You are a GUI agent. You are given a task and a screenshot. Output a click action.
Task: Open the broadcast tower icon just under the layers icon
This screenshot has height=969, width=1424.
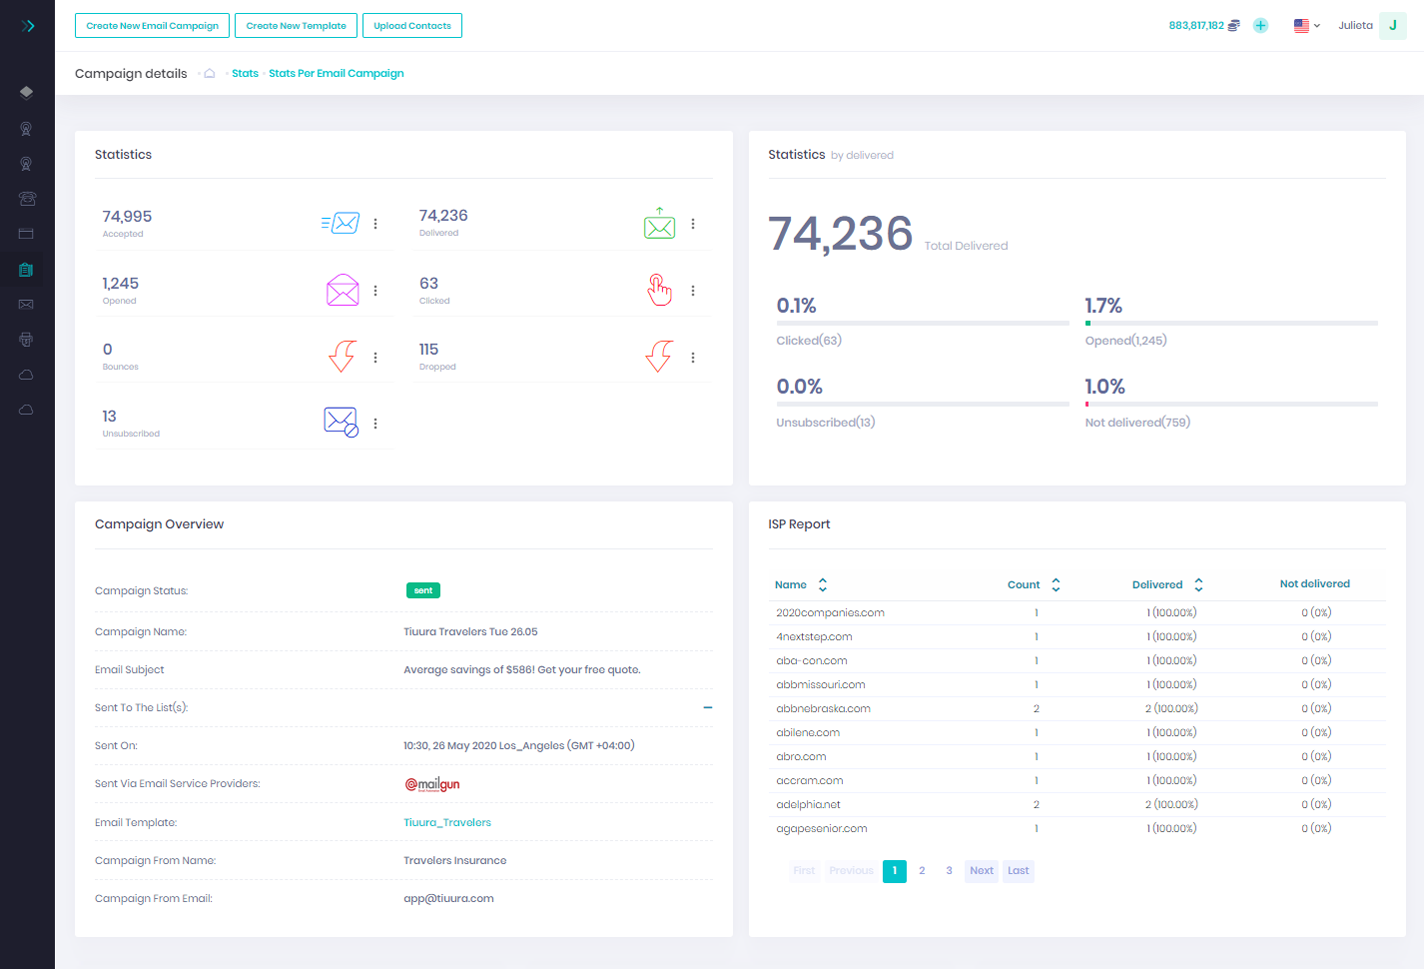tap(26, 129)
